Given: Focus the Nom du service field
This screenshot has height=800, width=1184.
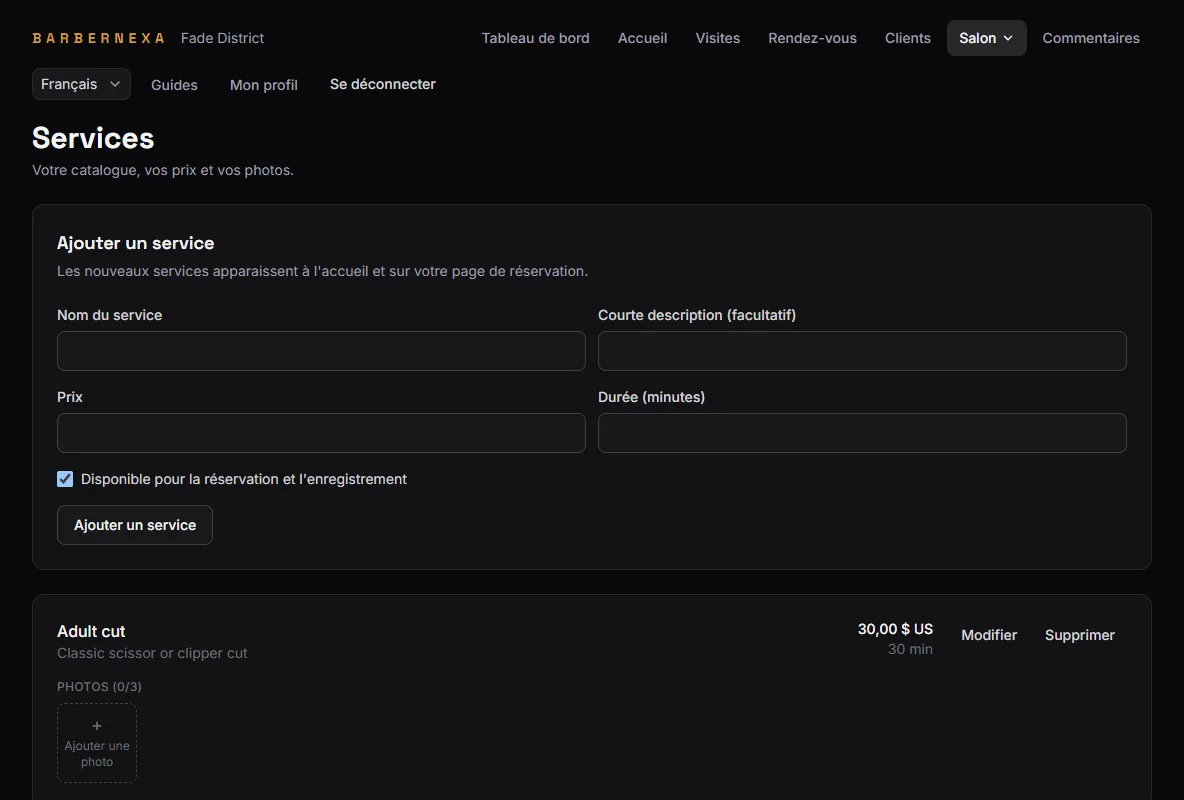Looking at the screenshot, I should pyautogui.click(x=322, y=351).
